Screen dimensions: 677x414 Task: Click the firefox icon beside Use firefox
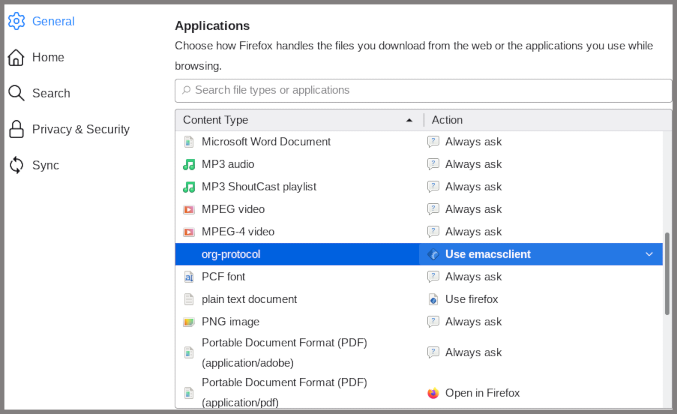(x=433, y=299)
